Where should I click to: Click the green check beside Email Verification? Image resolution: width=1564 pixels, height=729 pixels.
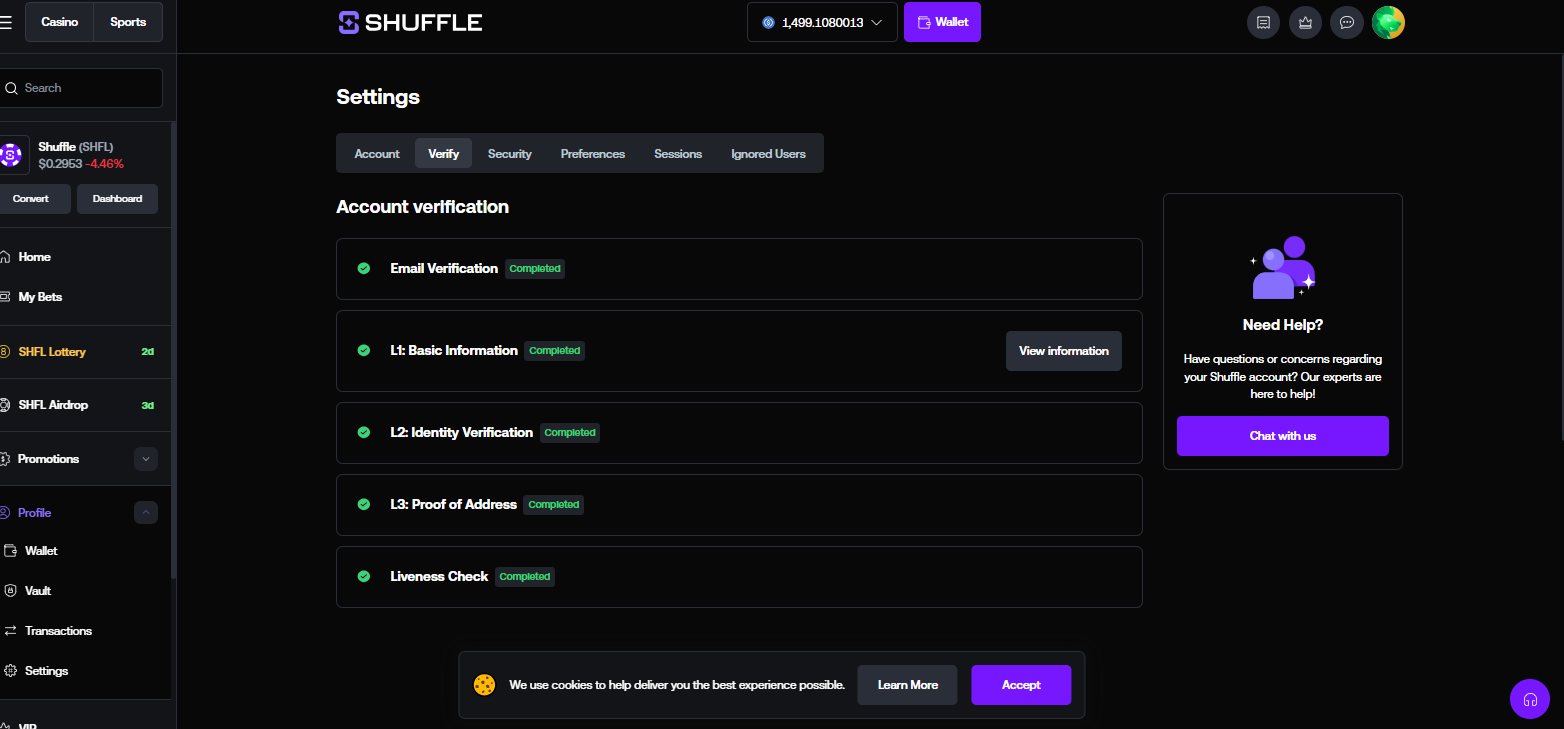(364, 268)
